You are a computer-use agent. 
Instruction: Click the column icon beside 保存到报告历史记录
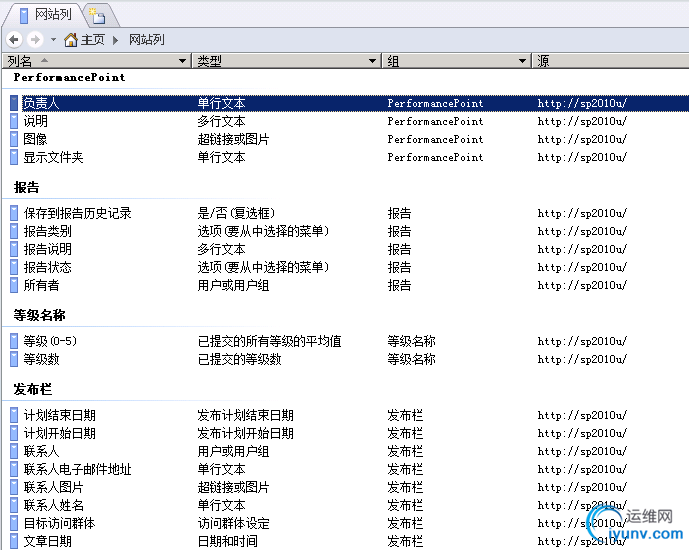pyautogui.click(x=15, y=213)
